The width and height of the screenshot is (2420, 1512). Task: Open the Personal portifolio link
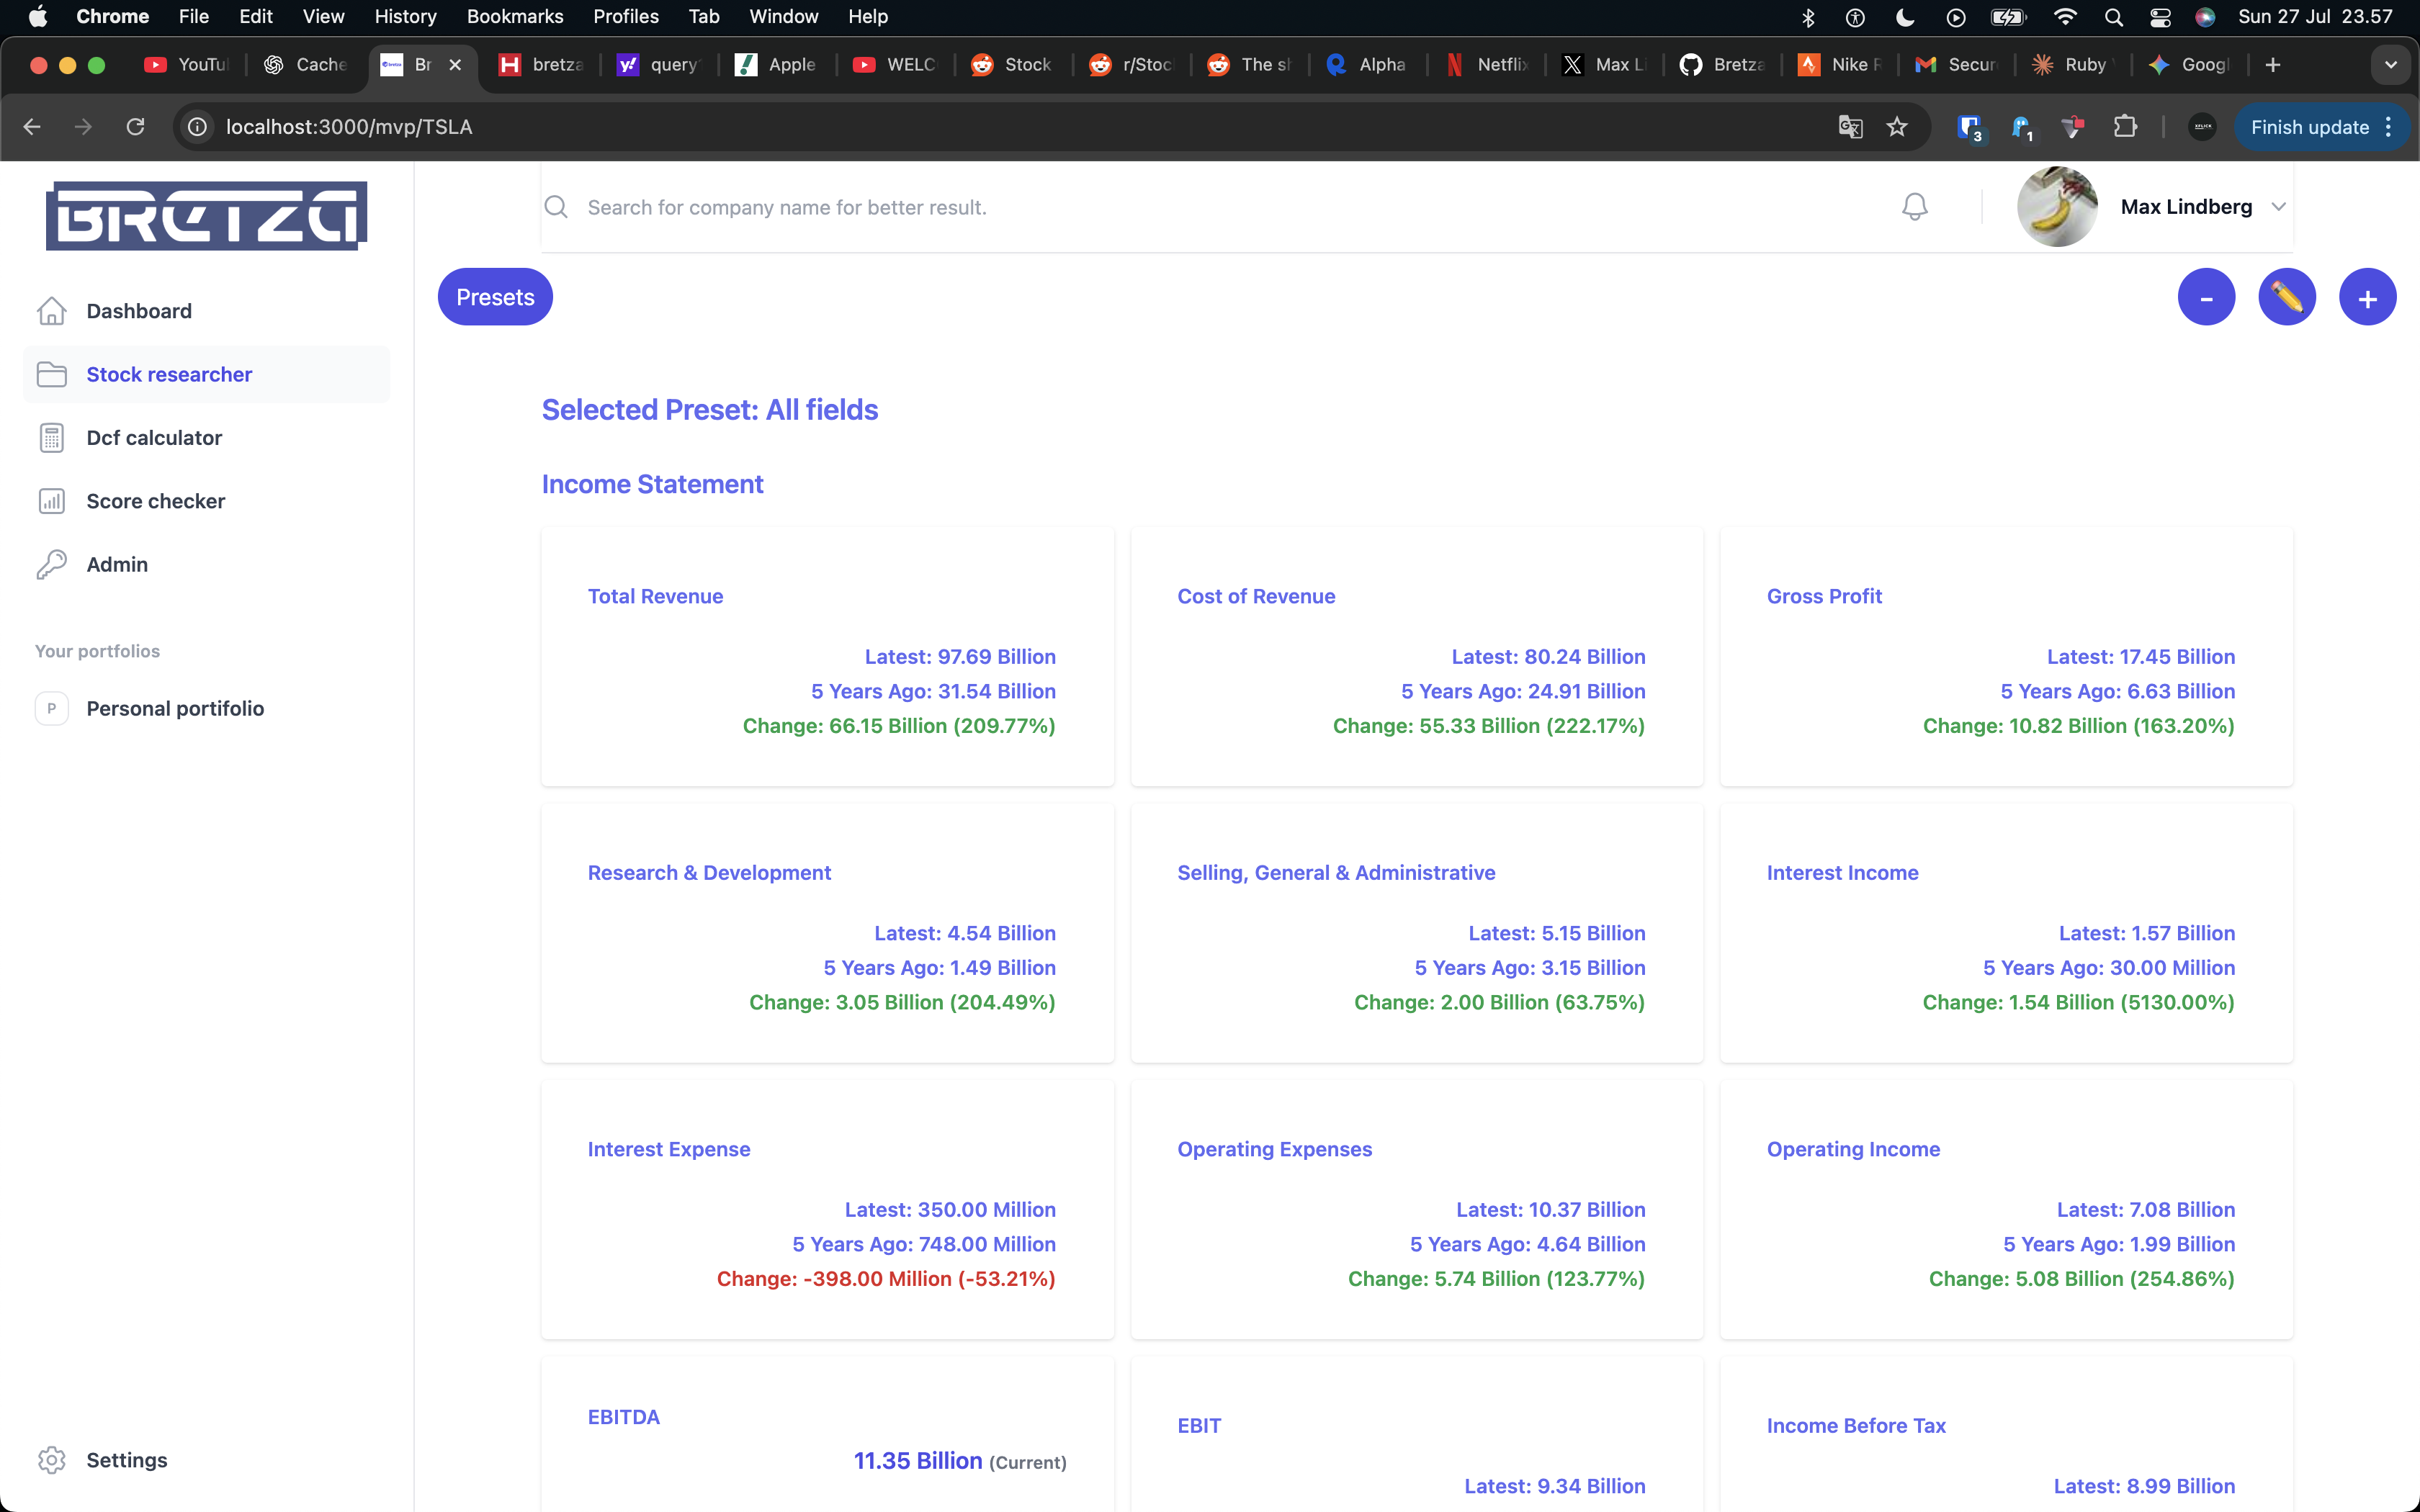click(175, 708)
